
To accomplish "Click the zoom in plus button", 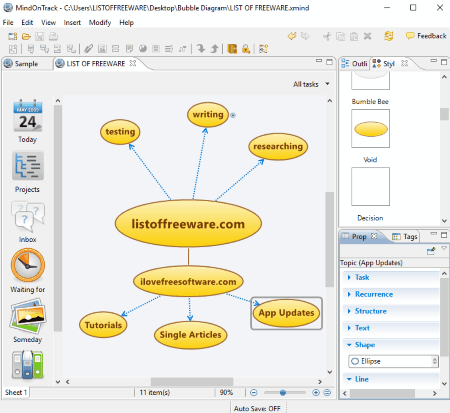I will [x=316, y=393].
